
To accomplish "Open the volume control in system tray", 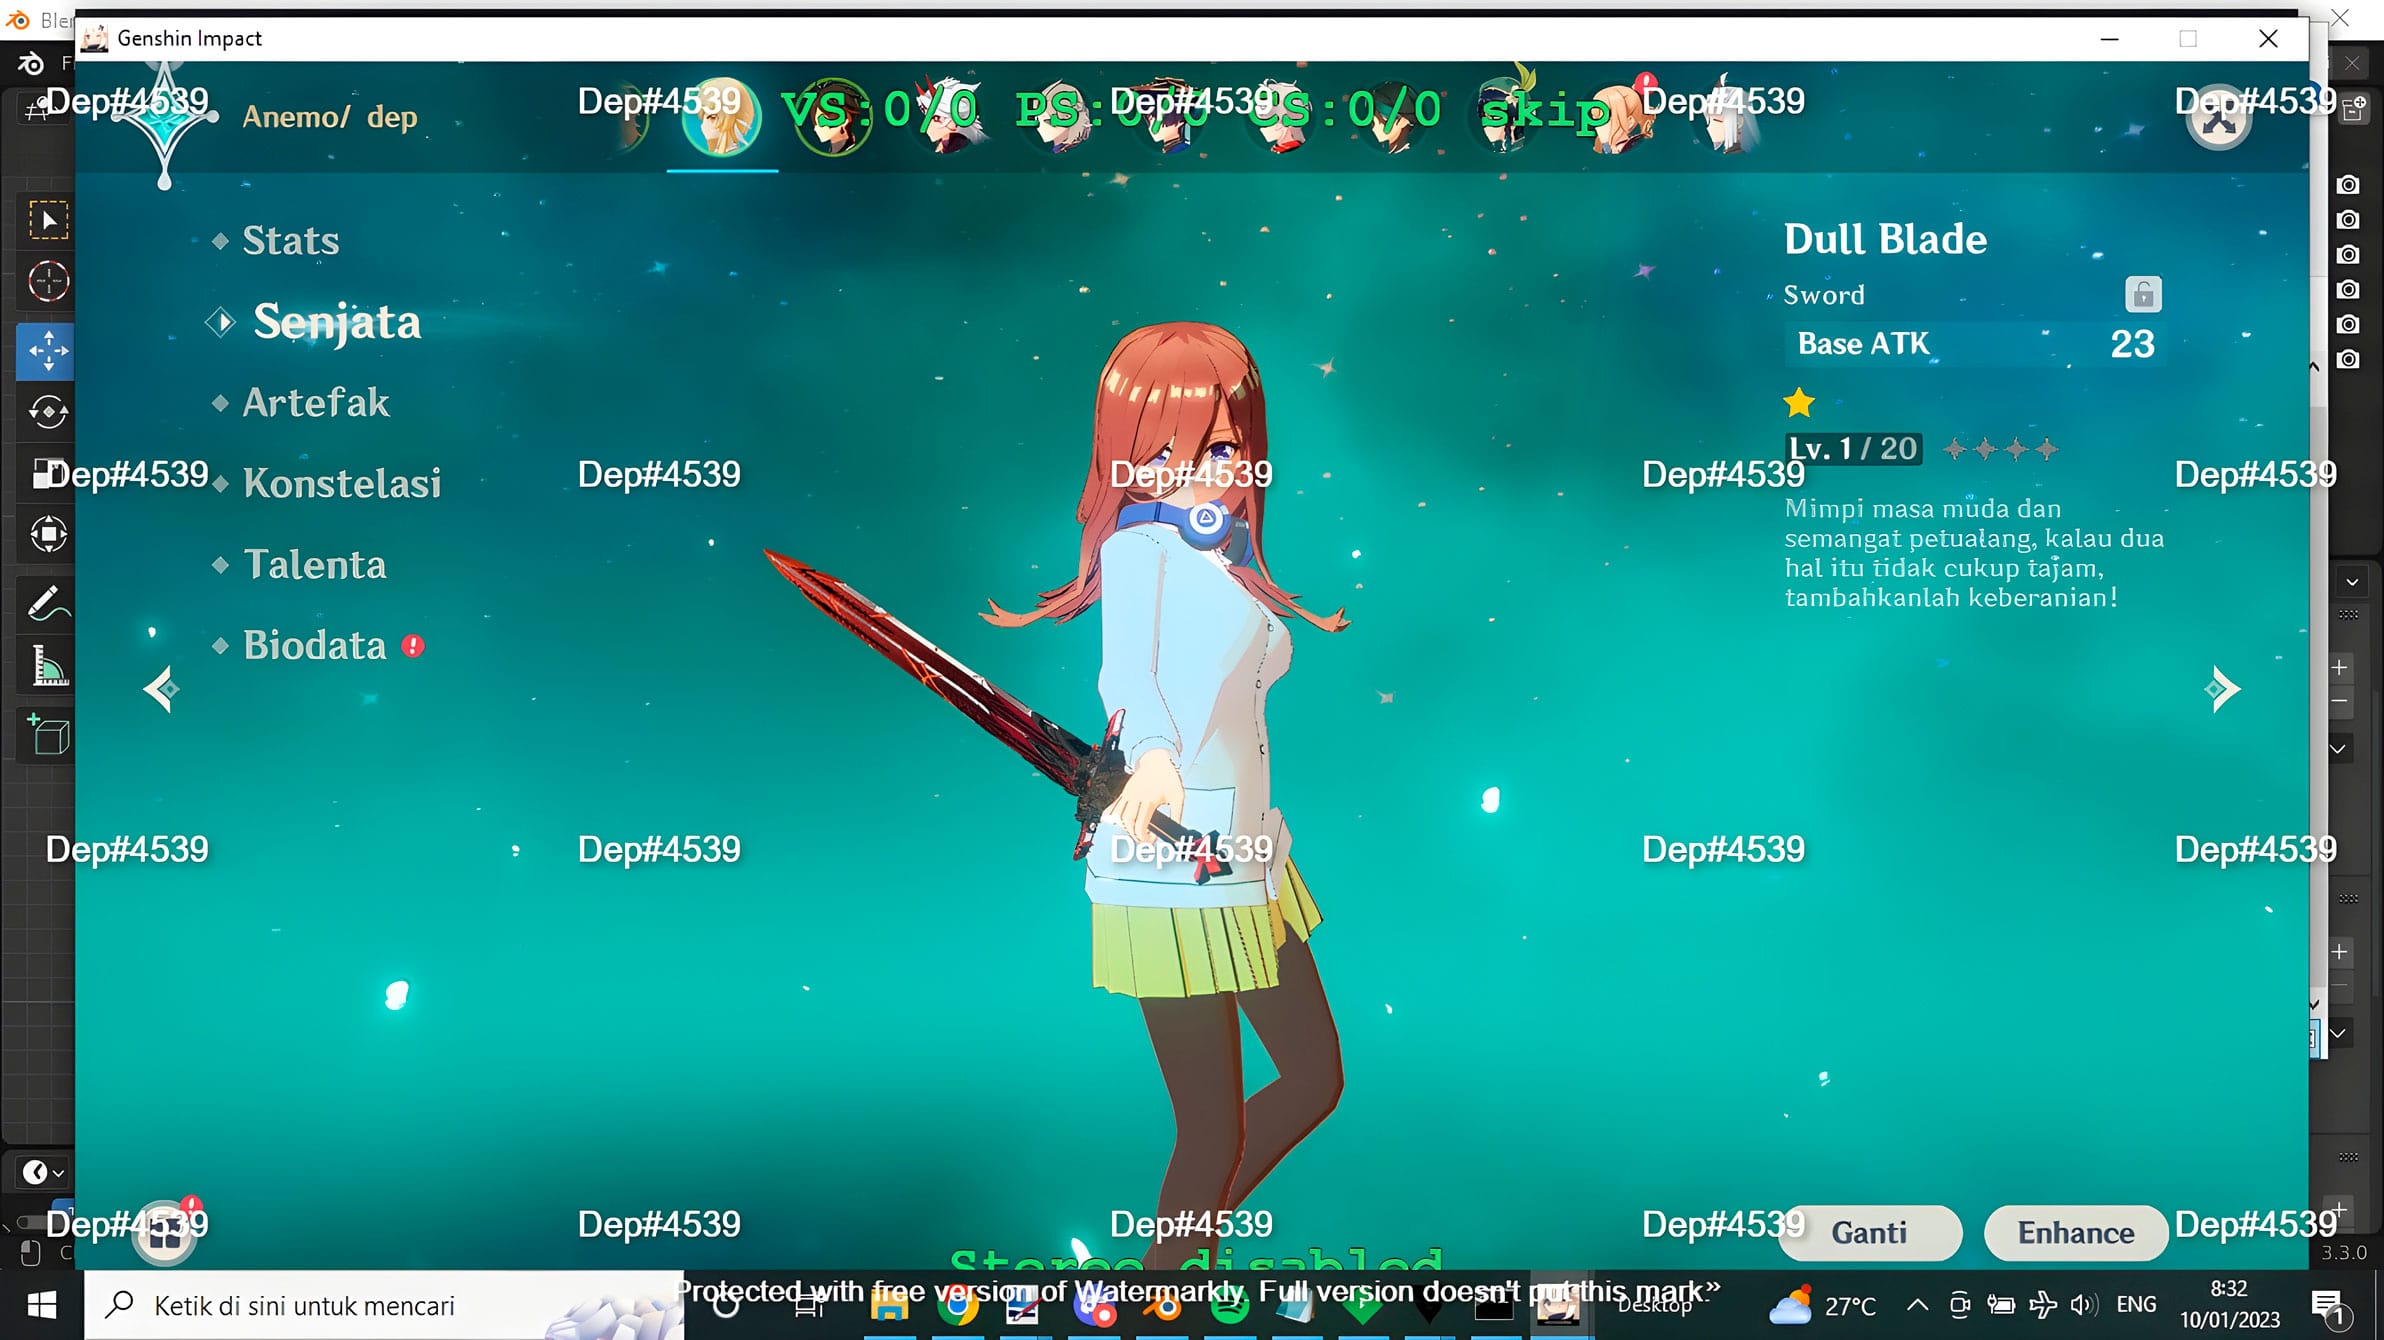I will [2082, 1305].
